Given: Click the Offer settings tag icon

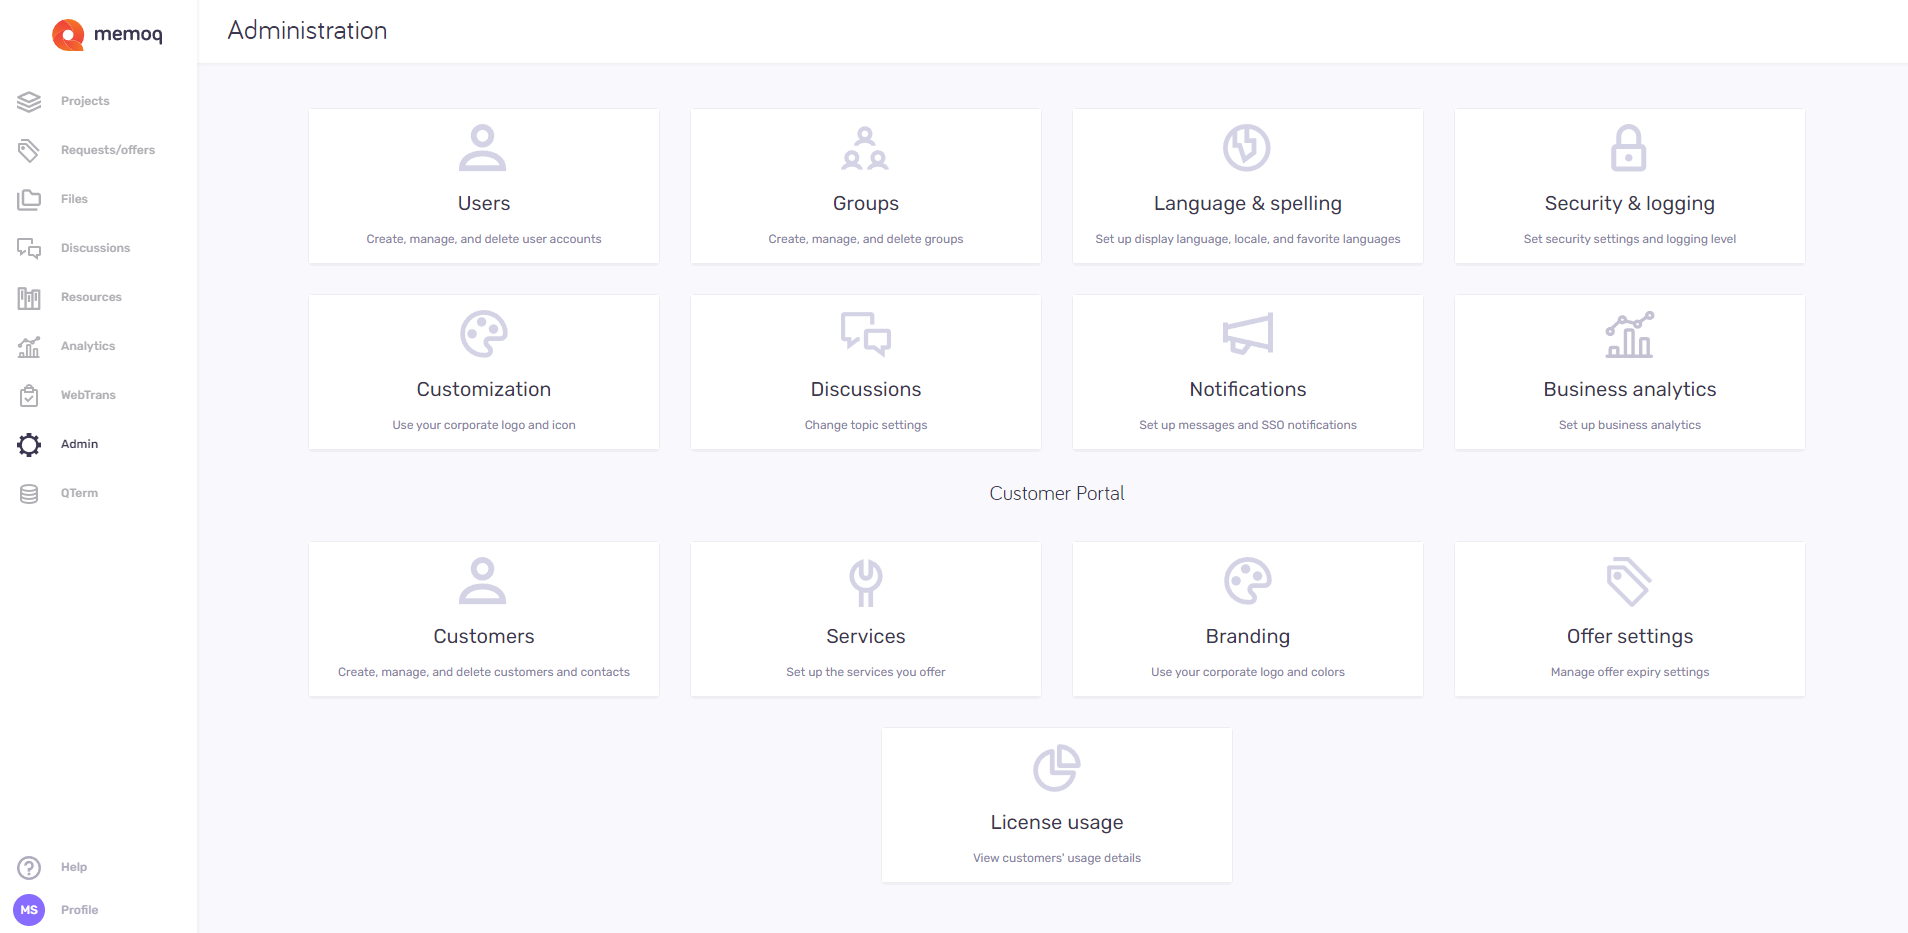Looking at the screenshot, I should point(1629,581).
